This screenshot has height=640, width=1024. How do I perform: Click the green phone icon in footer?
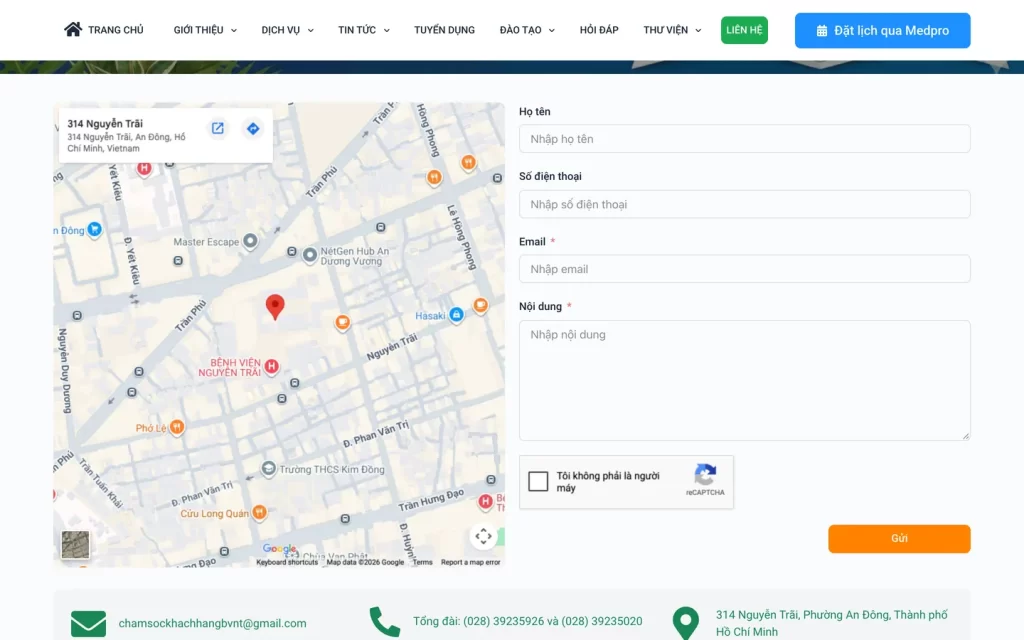(384, 622)
